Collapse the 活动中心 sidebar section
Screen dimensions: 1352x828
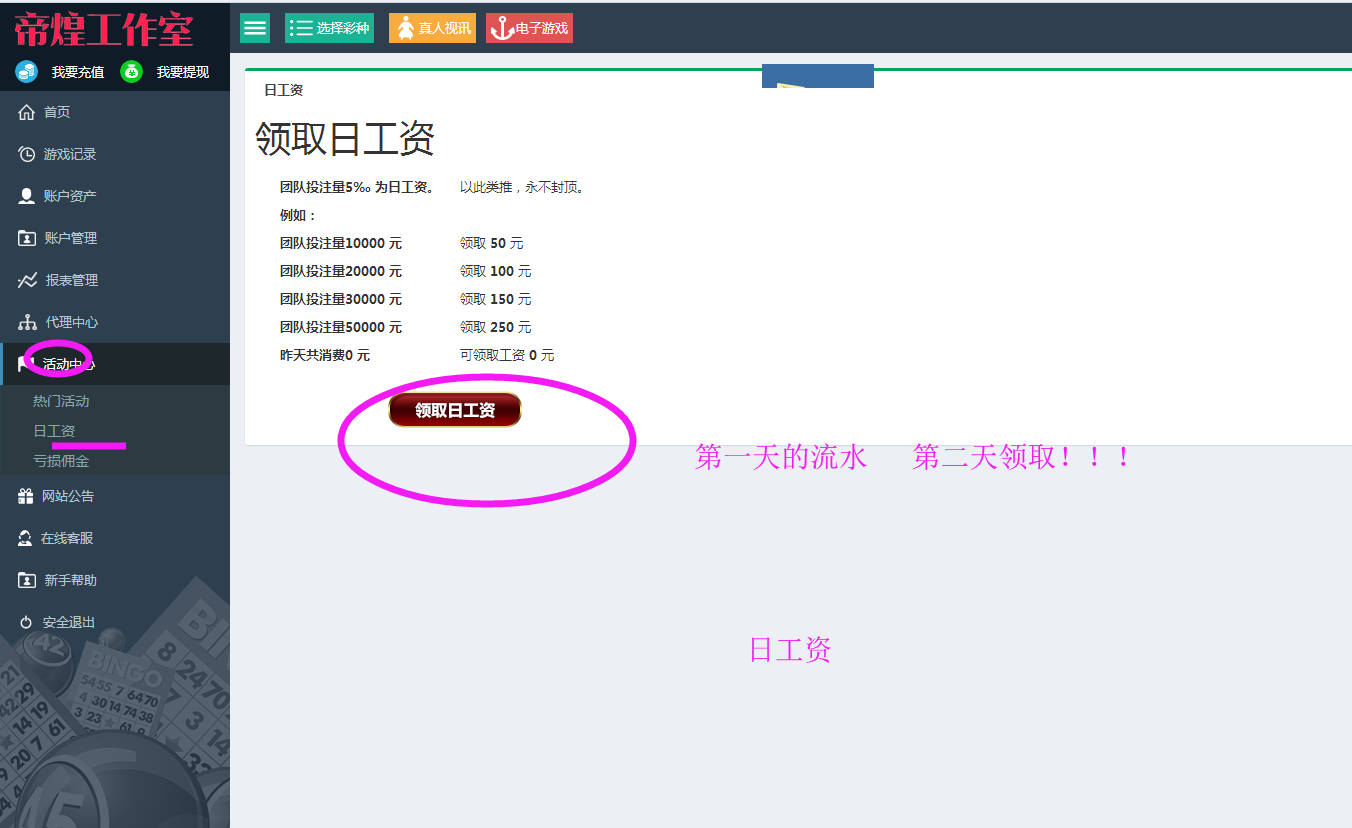(70, 364)
